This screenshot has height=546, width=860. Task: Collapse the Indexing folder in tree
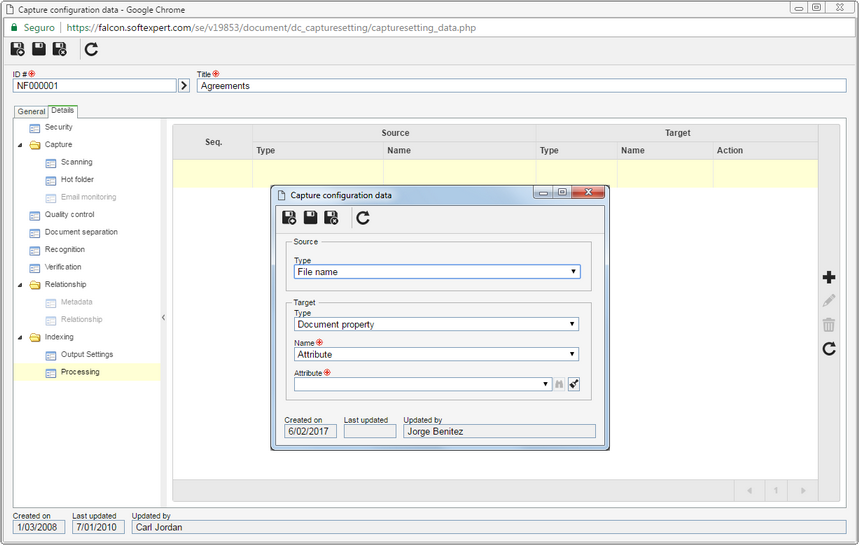[x=20, y=337]
